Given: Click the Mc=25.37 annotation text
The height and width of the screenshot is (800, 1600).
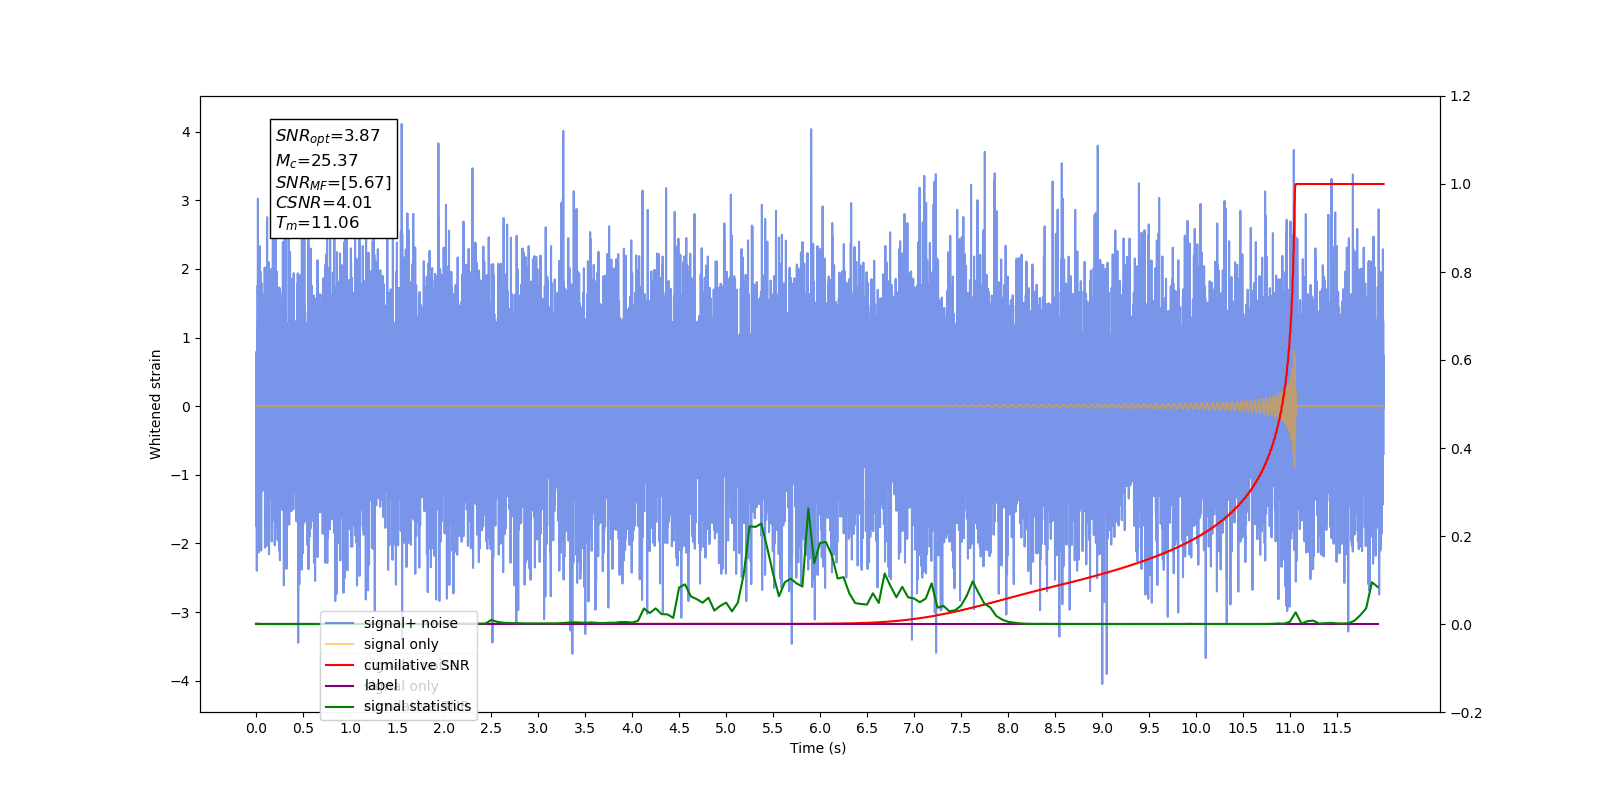Looking at the screenshot, I should 317,160.
